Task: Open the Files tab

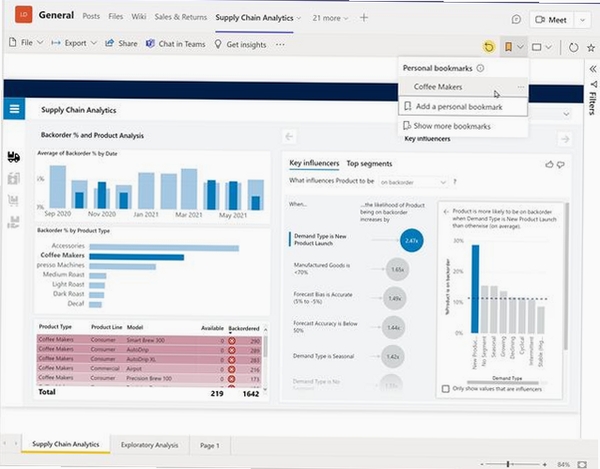Action: [x=116, y=16]
